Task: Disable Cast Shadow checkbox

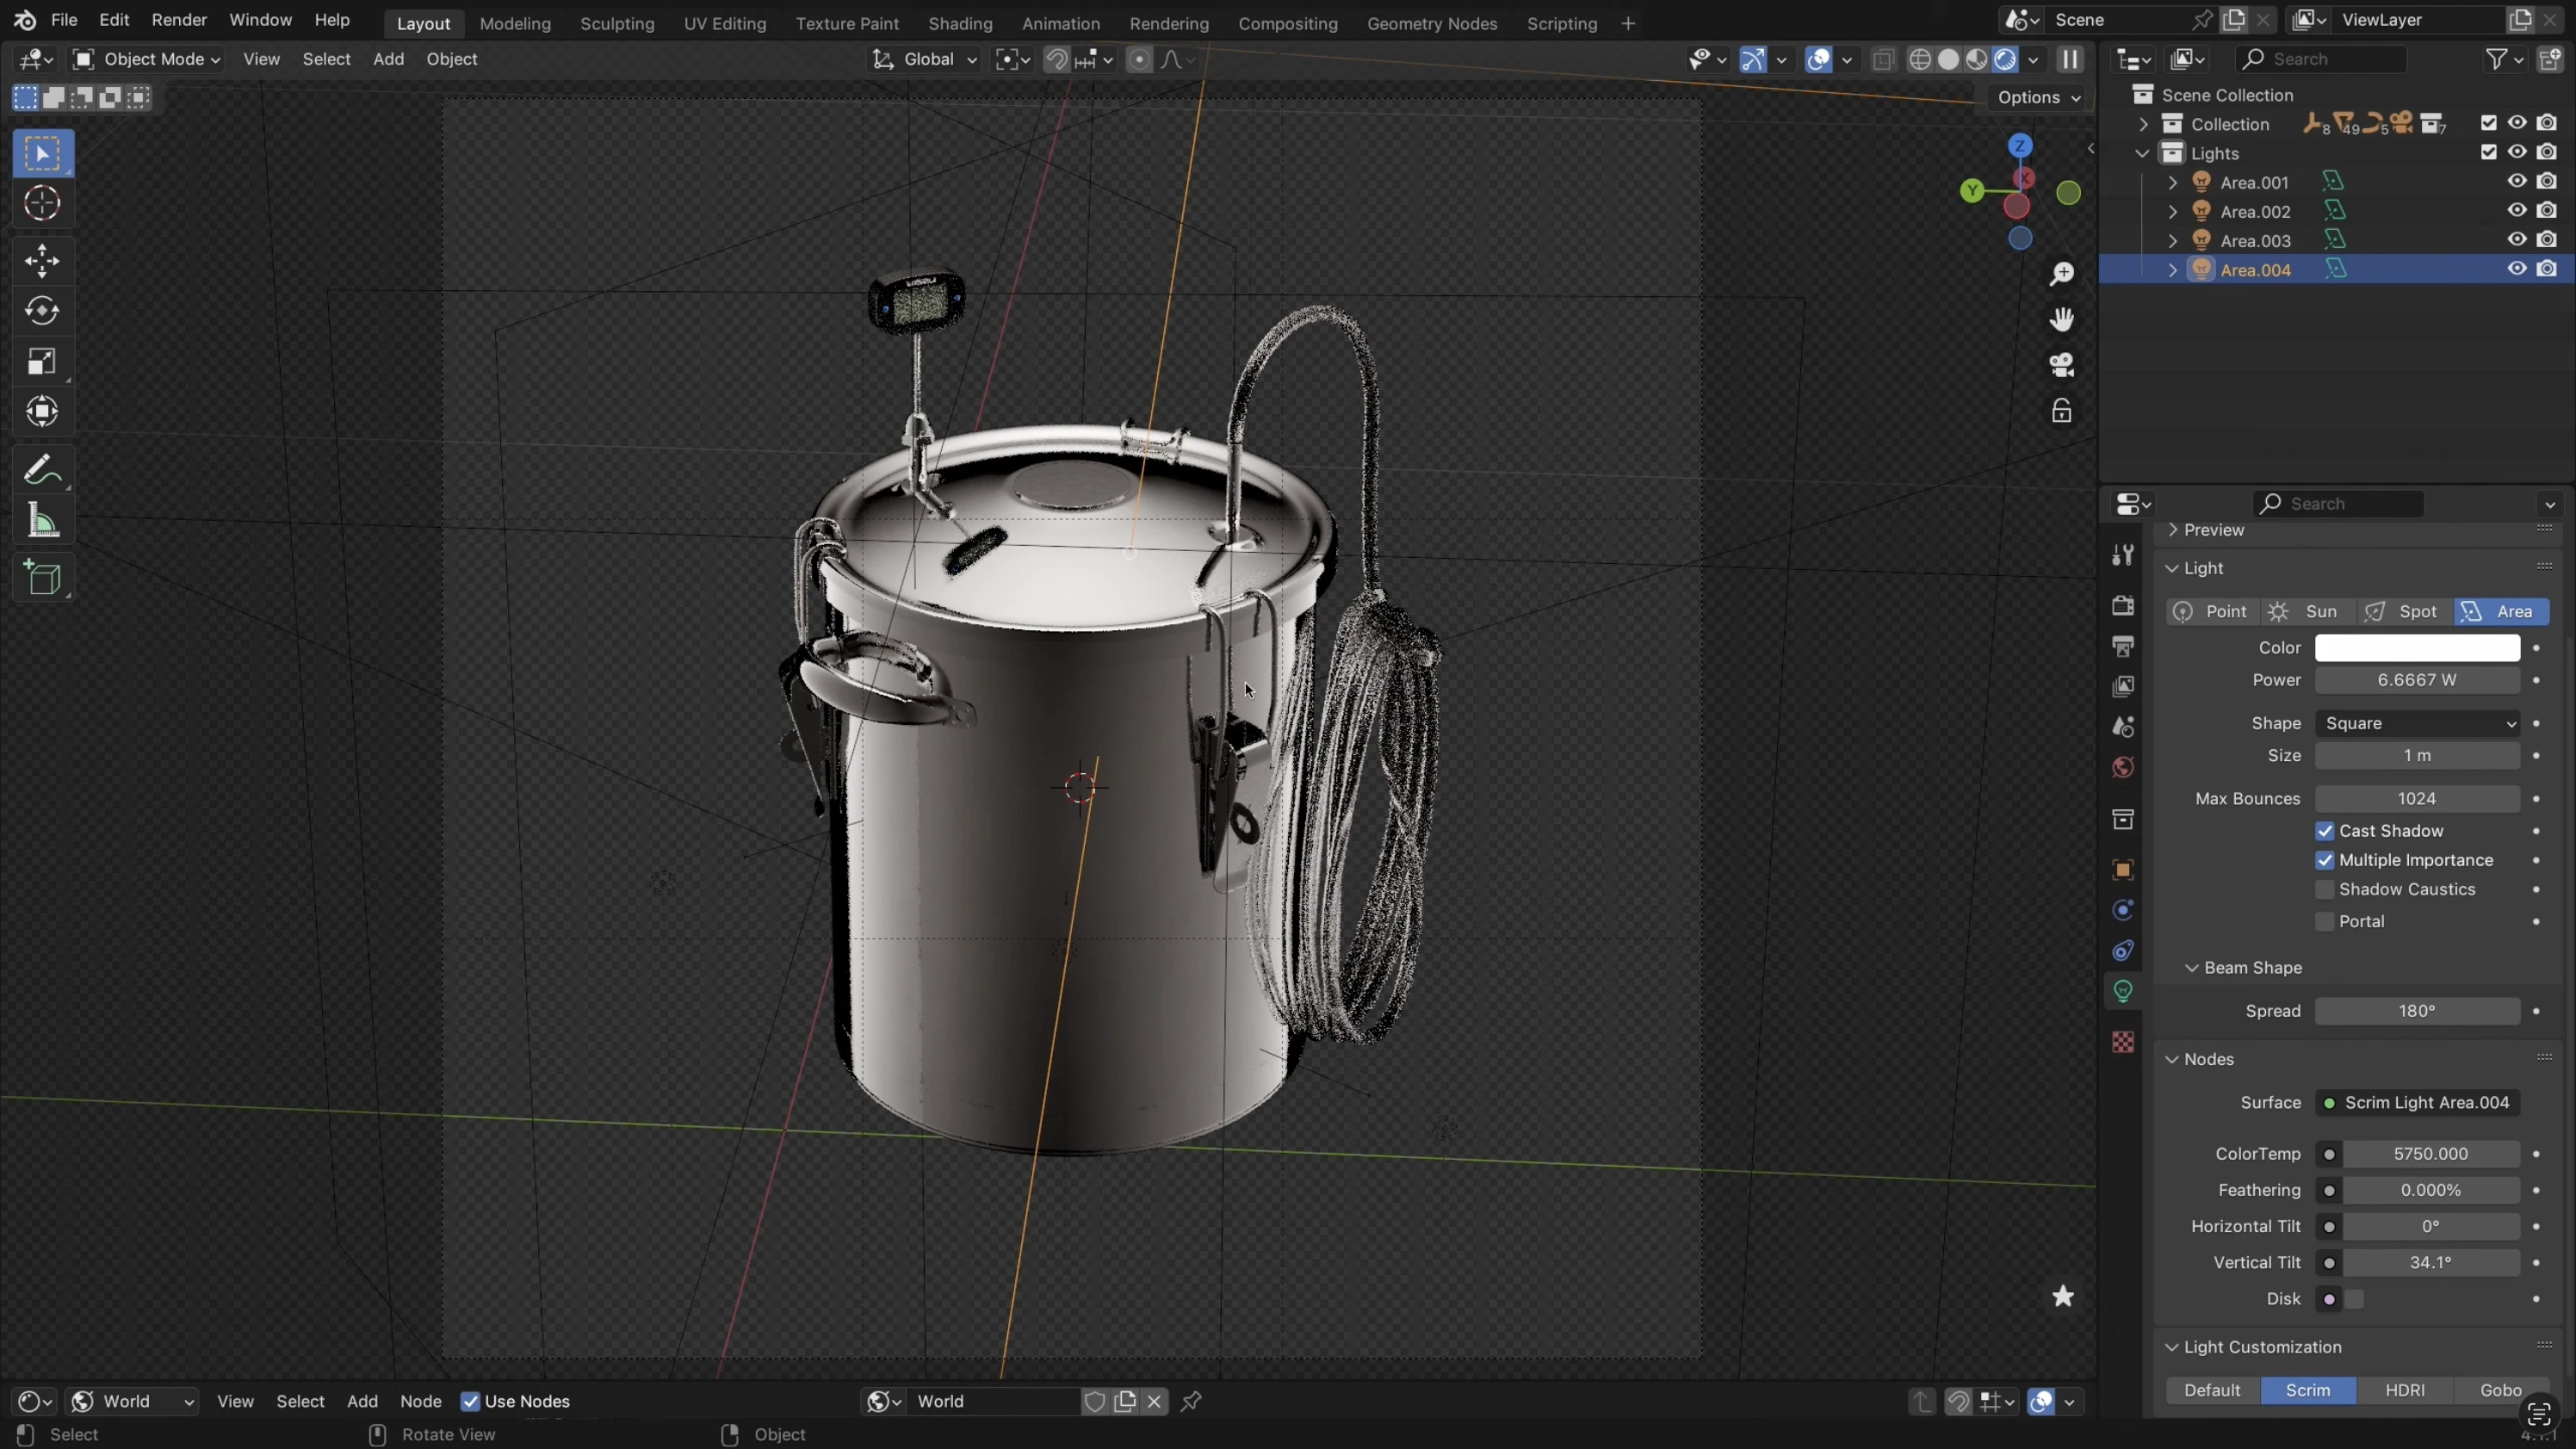Action: [2325, 832]
